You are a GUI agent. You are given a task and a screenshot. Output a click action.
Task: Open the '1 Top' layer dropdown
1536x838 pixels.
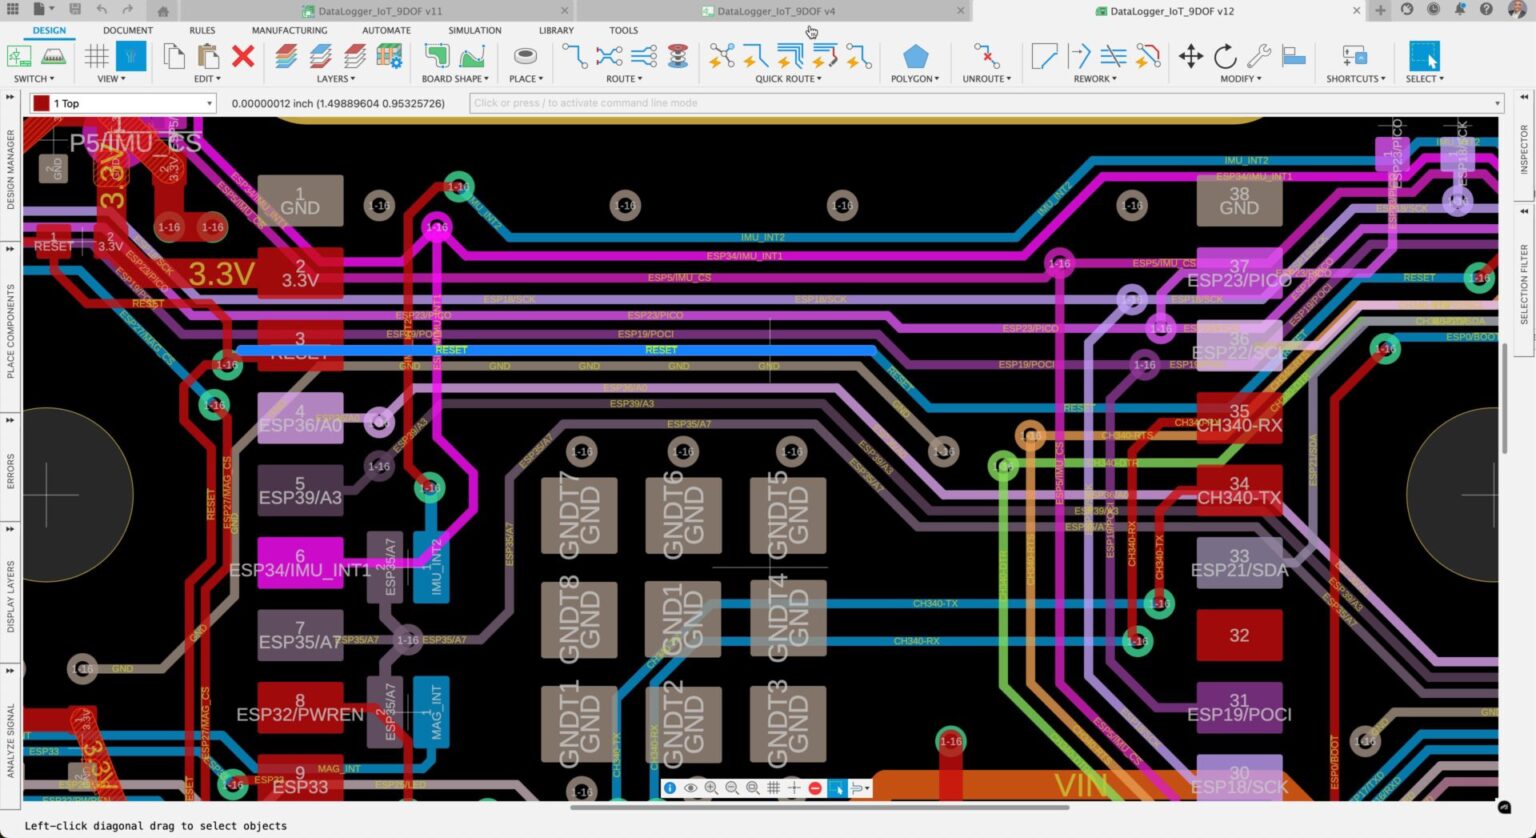[208, 102]
